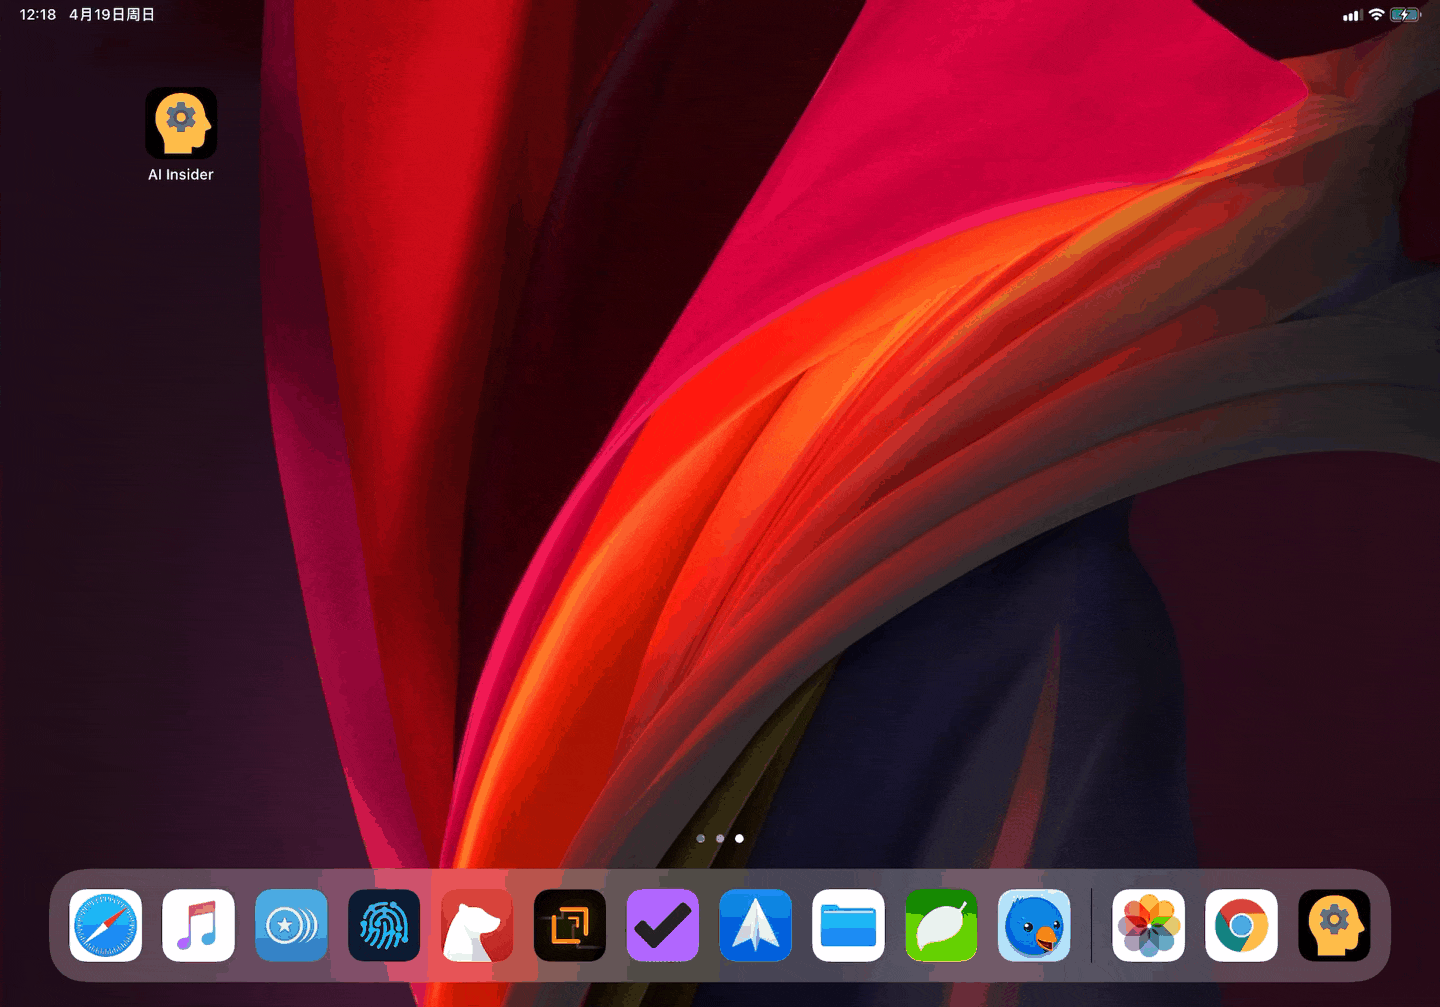Tap the Wi-Fi status icon

coord(1377,14)
